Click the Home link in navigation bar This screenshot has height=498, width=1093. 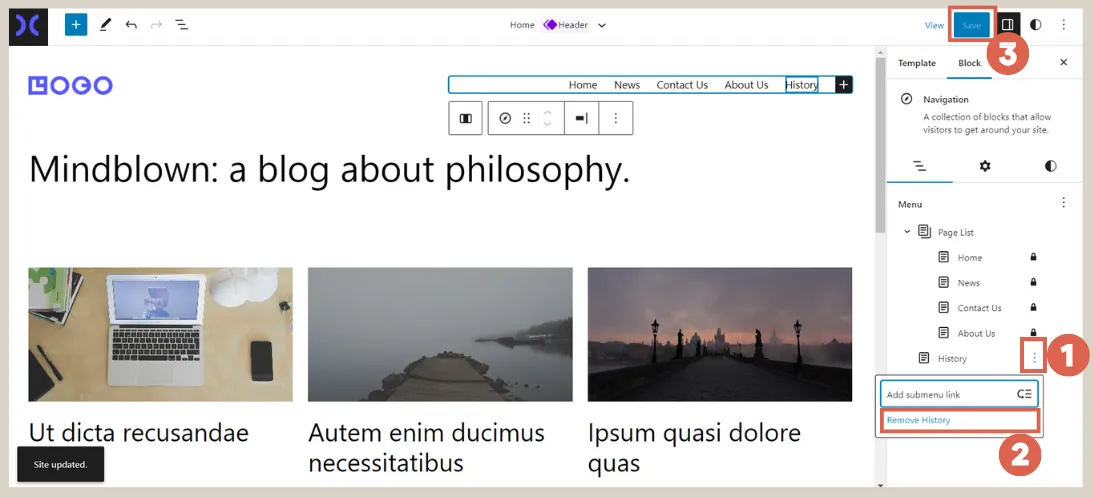[x=583, y=85]
